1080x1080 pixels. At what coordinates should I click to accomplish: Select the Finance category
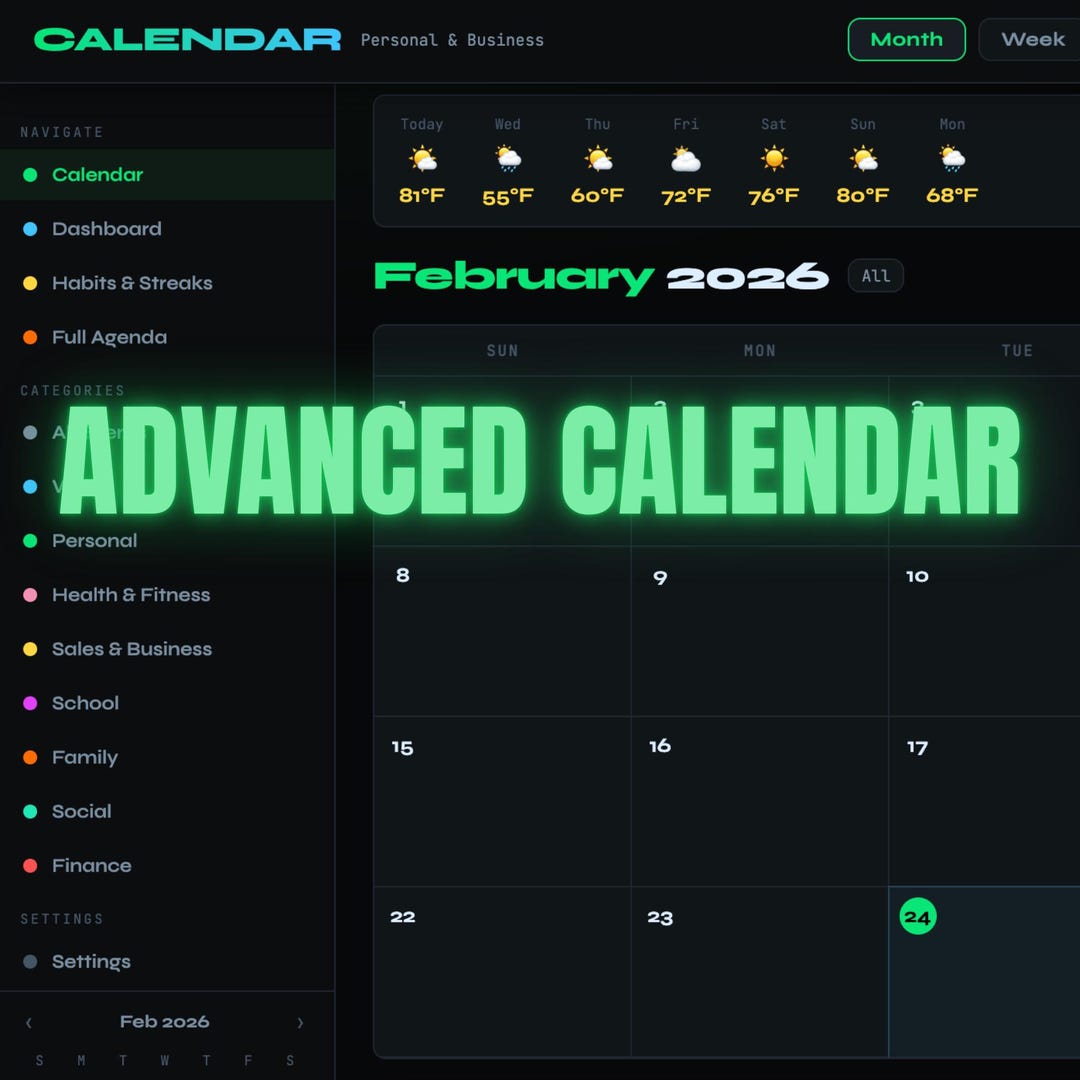[x=167, y=866]
